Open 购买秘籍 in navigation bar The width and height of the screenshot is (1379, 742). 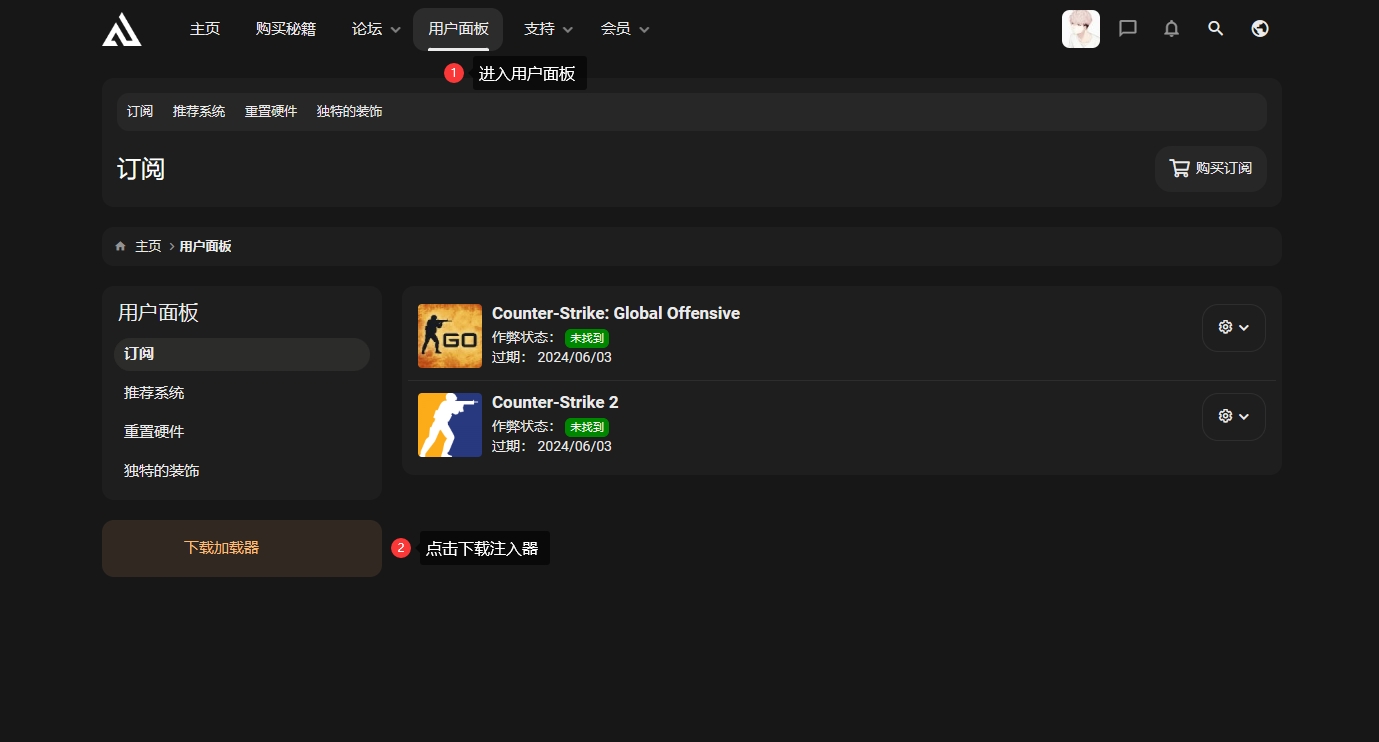coord(285,29)
